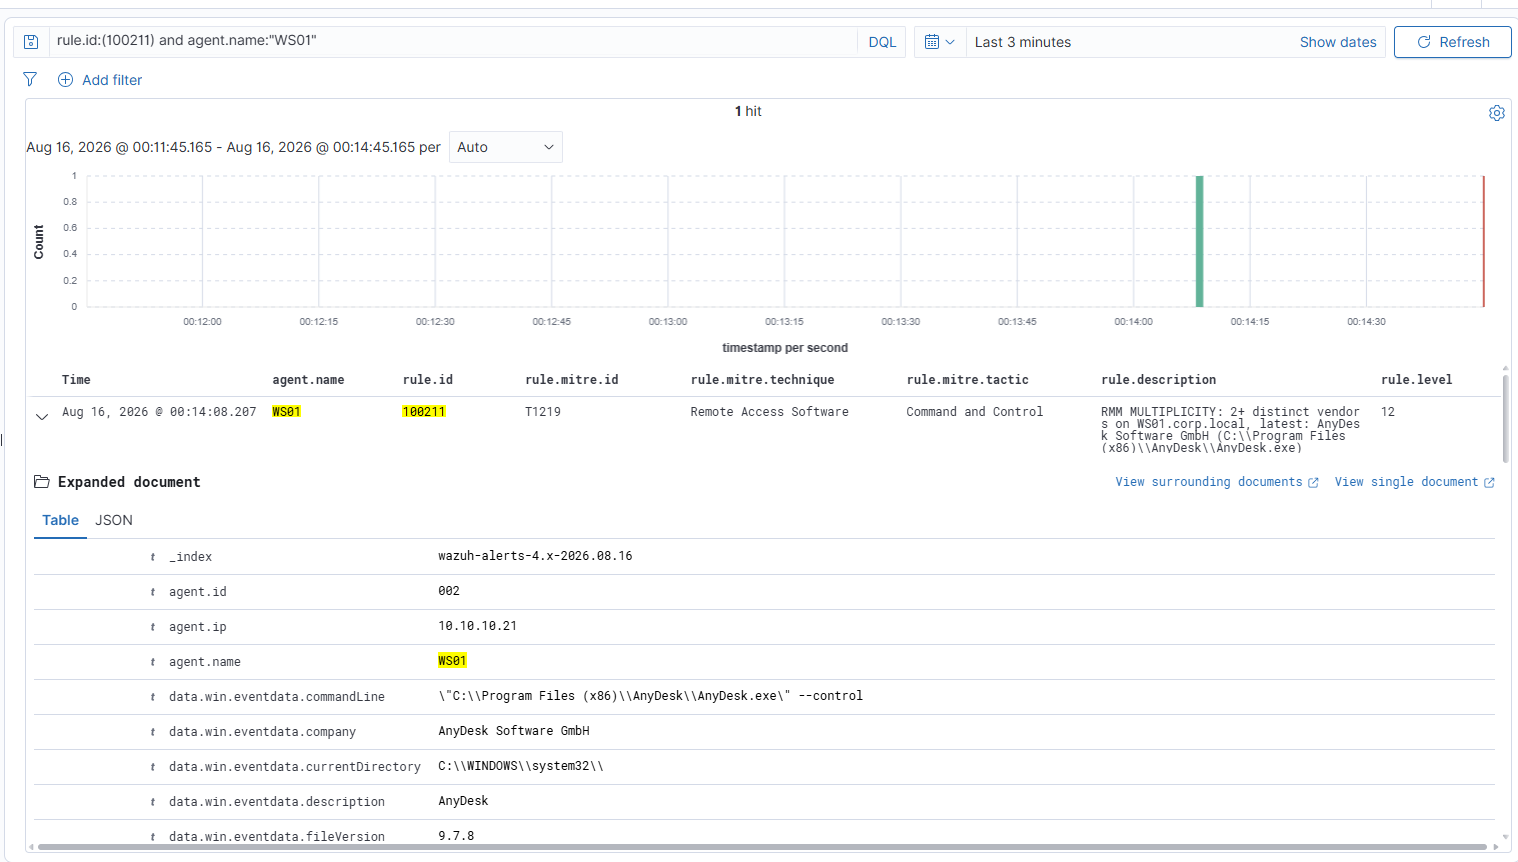The width and height of the screenshot is (1518, 862).
Task: Click the Last 3 minutes time range
Action: pyautogui.click(x=1023, y=42)
